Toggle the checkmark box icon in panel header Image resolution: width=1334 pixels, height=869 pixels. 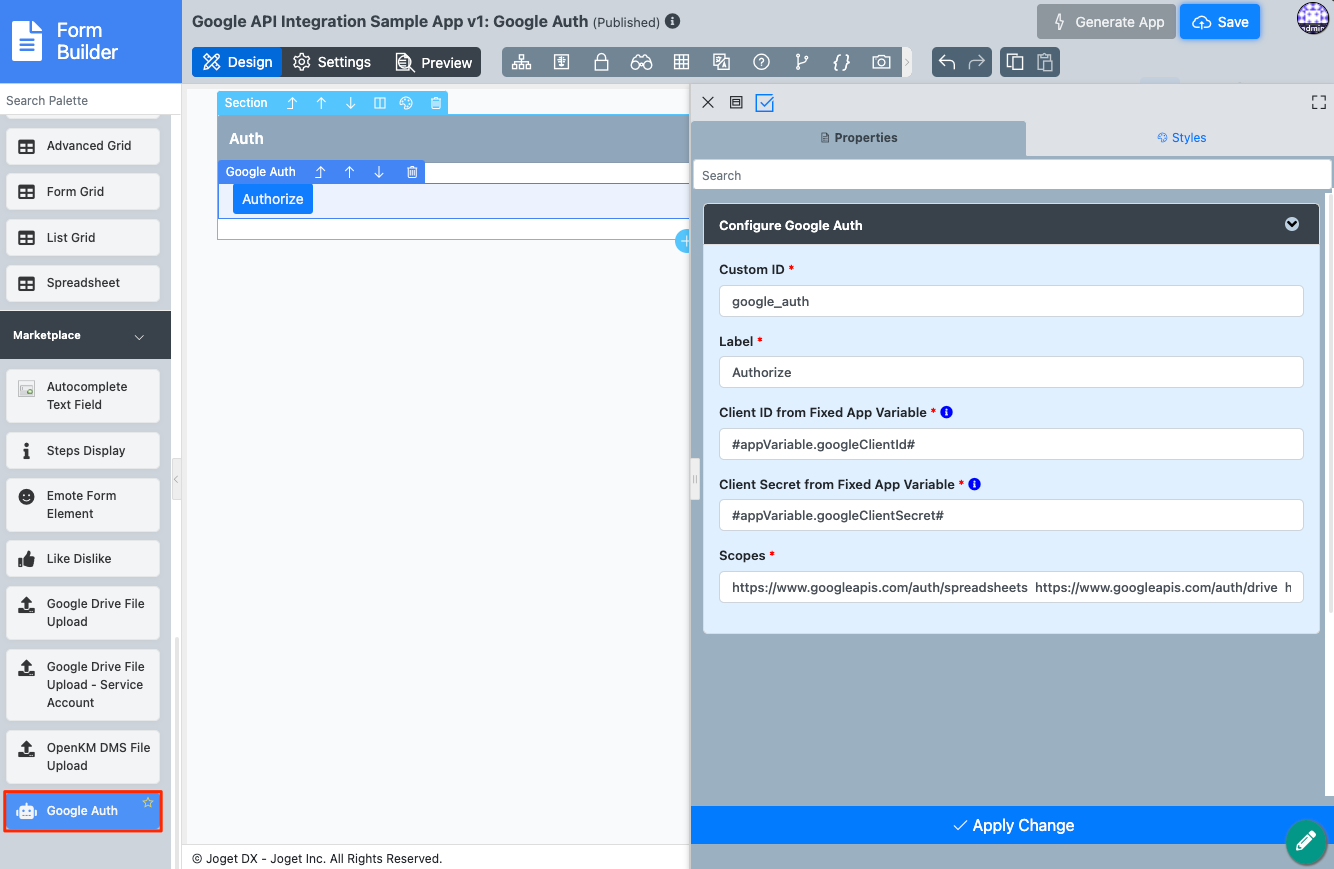pyautogui.click(x=765, y=102)
